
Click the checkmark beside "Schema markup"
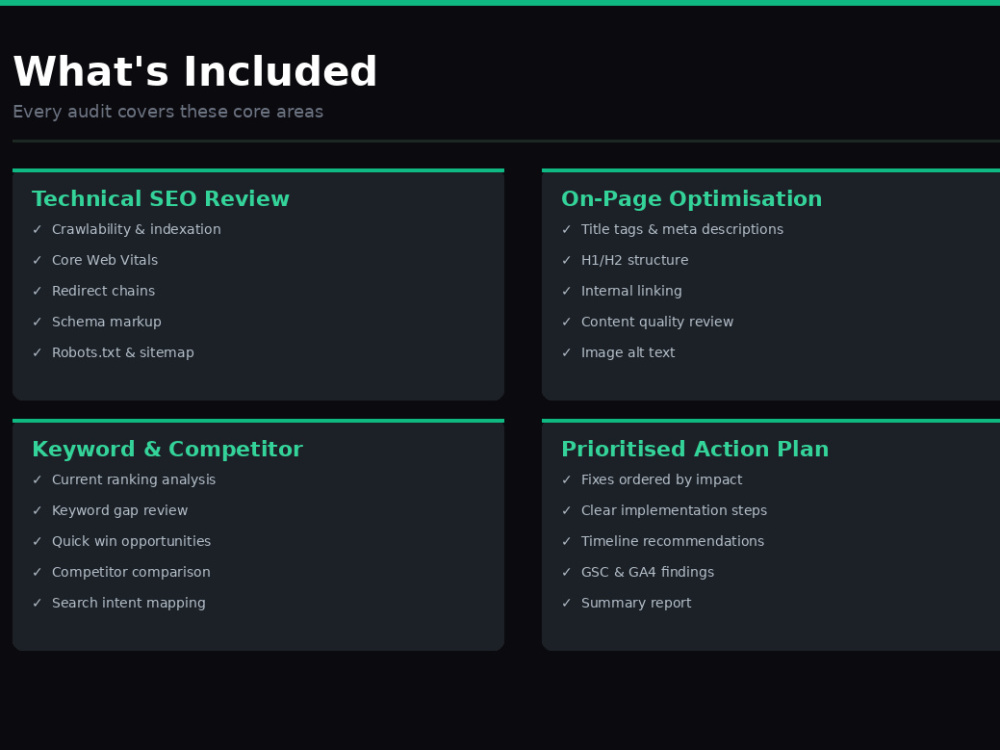pos(37,321)
